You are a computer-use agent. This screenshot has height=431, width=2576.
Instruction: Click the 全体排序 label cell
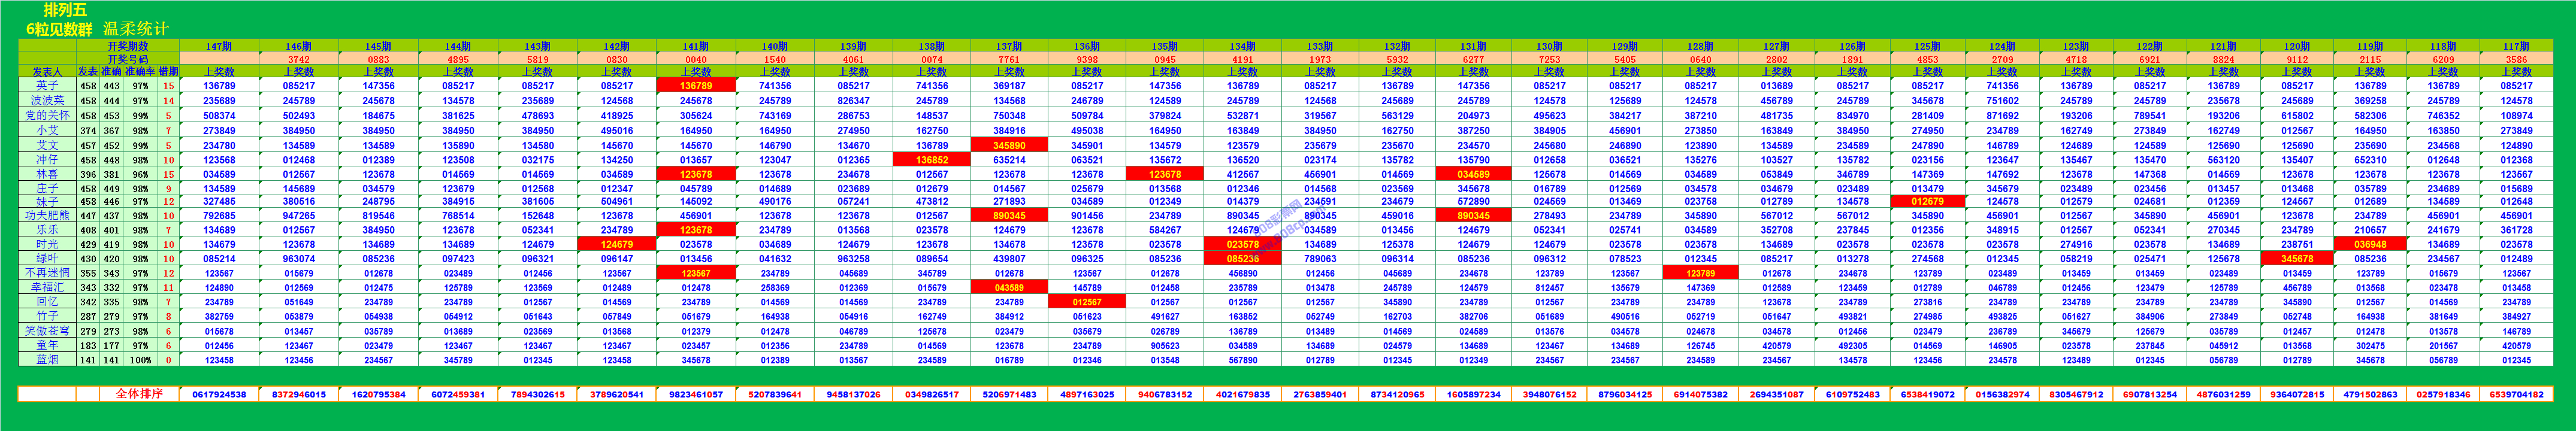click(139, 394)
